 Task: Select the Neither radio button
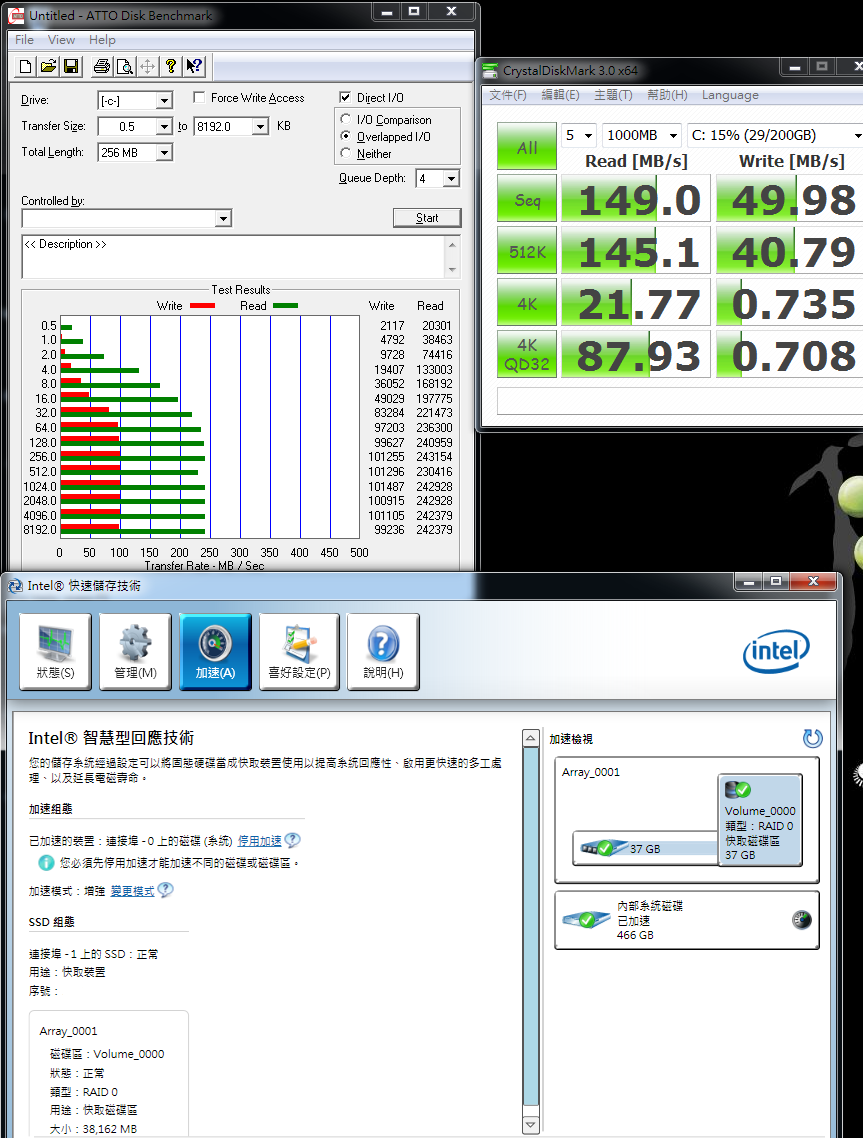tap(345, 153)
